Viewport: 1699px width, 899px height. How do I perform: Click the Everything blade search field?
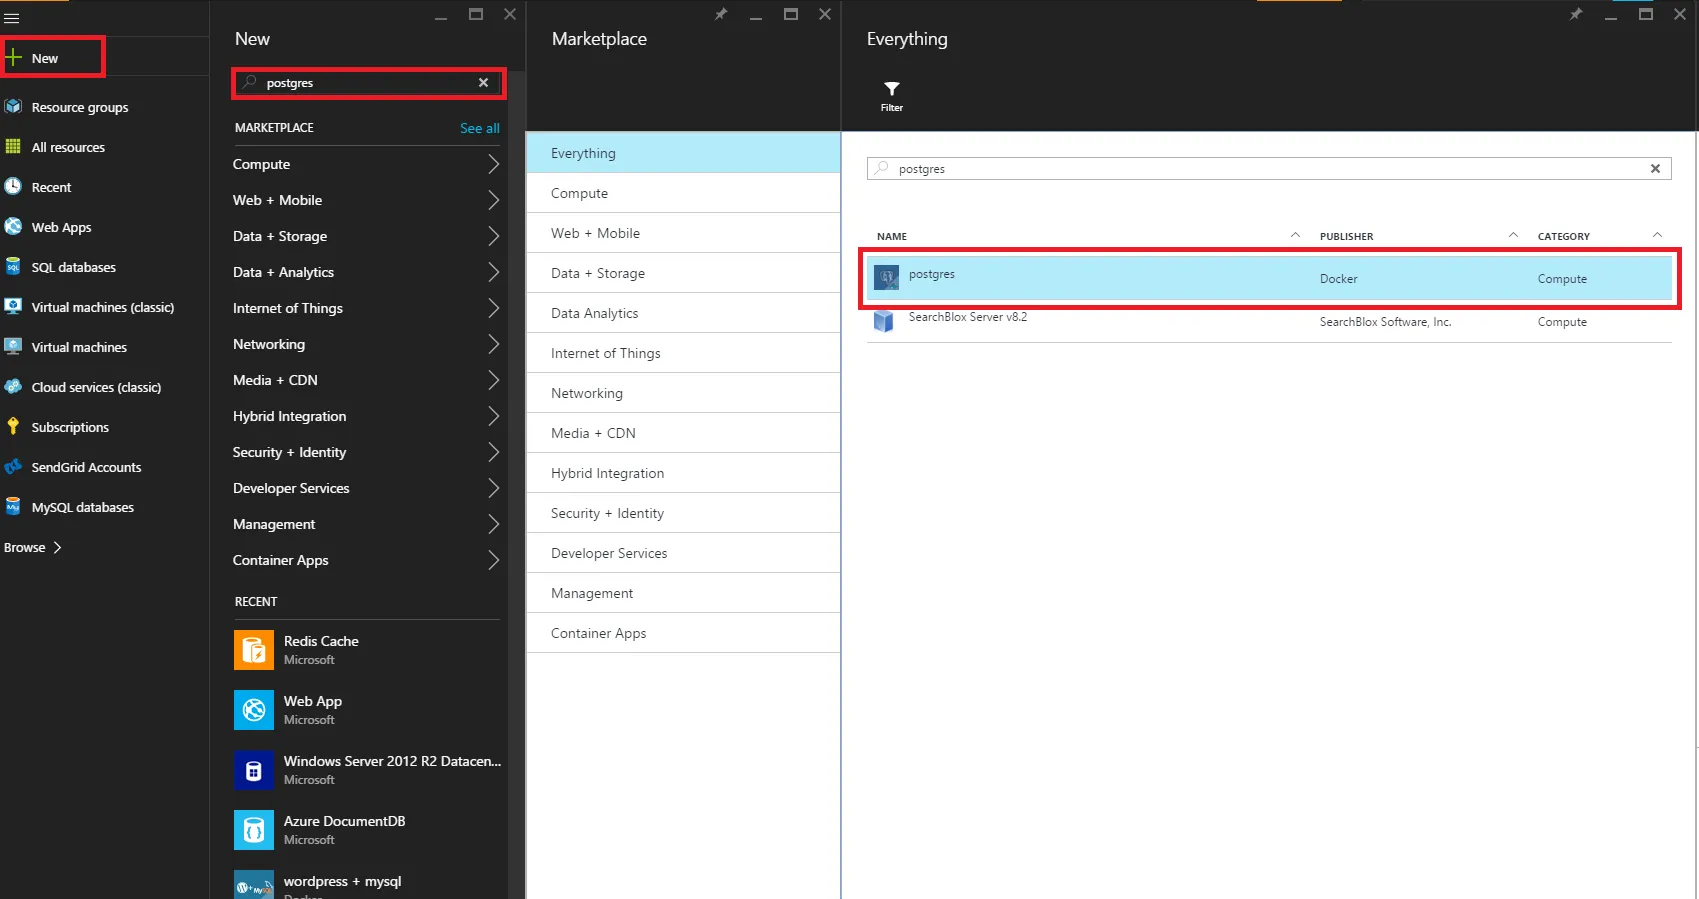pyautogui.click(x=1260, y=169)
